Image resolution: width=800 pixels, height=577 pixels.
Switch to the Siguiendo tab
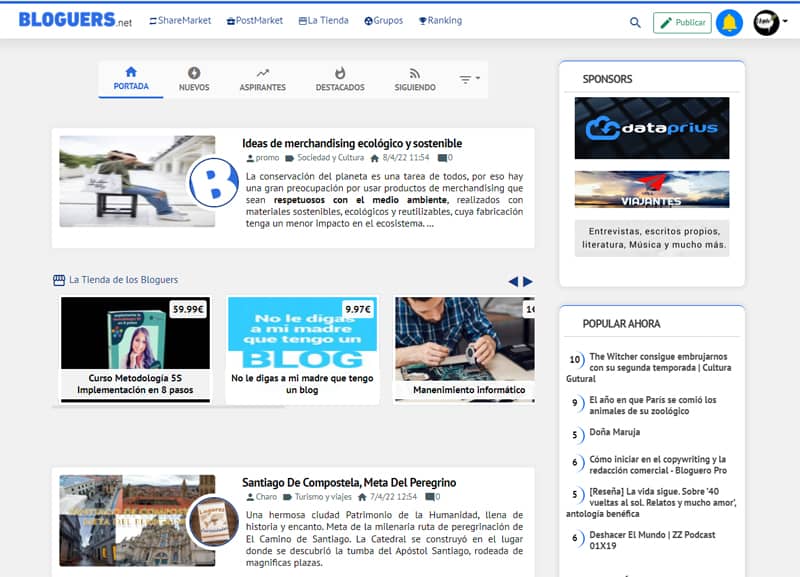tap(415, 80)
